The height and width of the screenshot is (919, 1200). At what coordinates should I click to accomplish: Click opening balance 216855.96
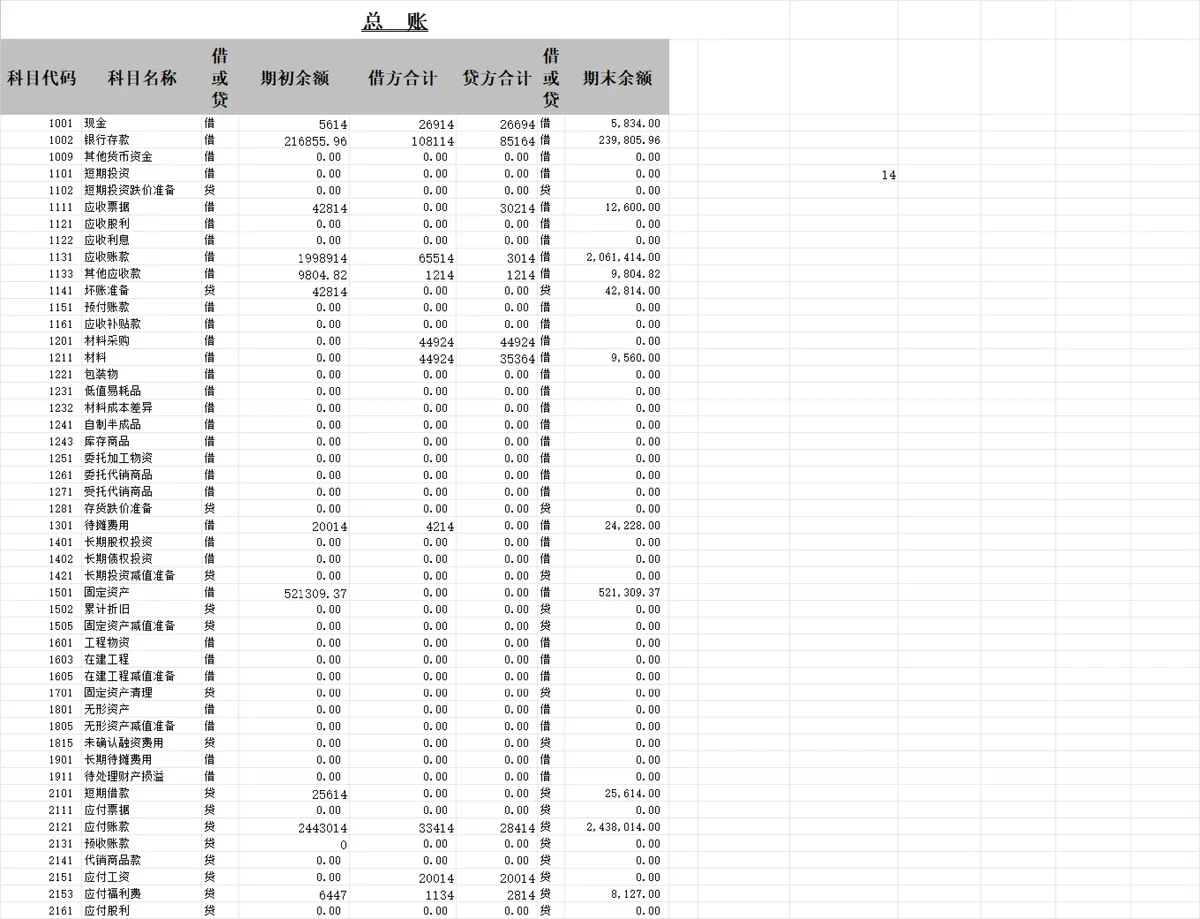[316, 141]
